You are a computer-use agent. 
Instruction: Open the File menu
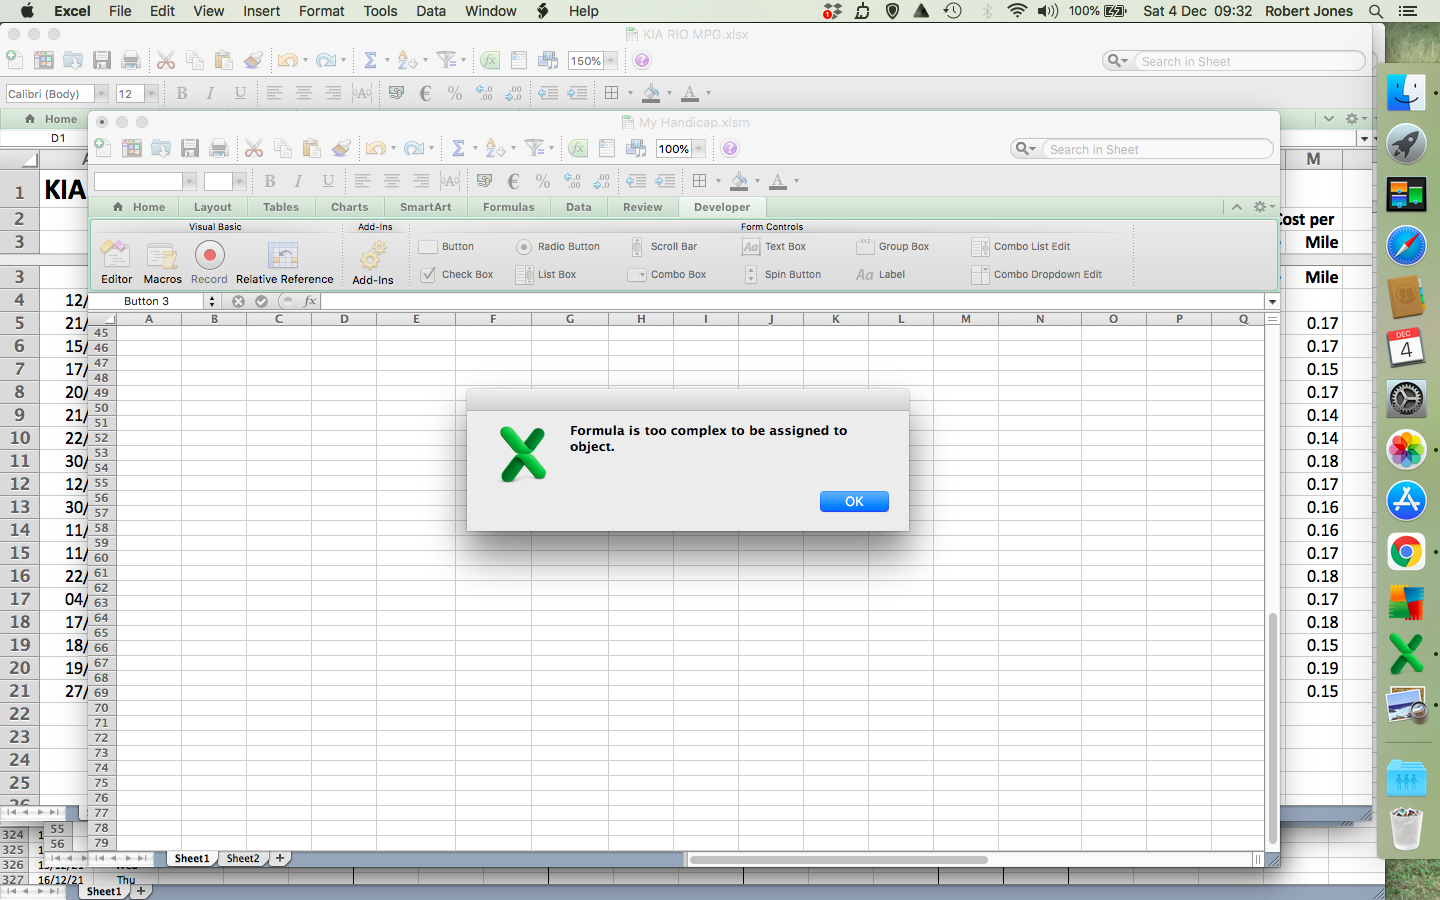coord(120,11)
